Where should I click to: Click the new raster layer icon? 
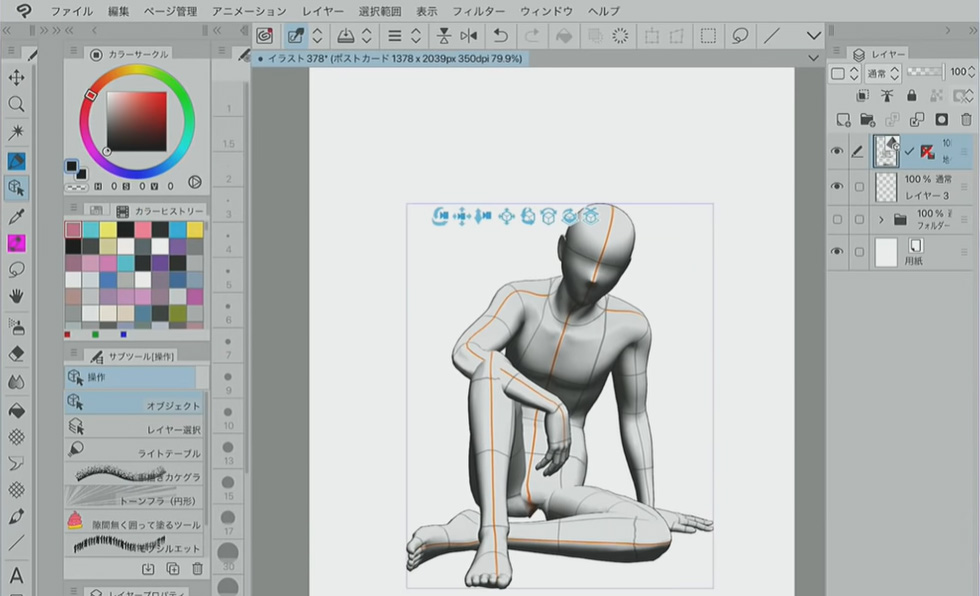point(843,120)
